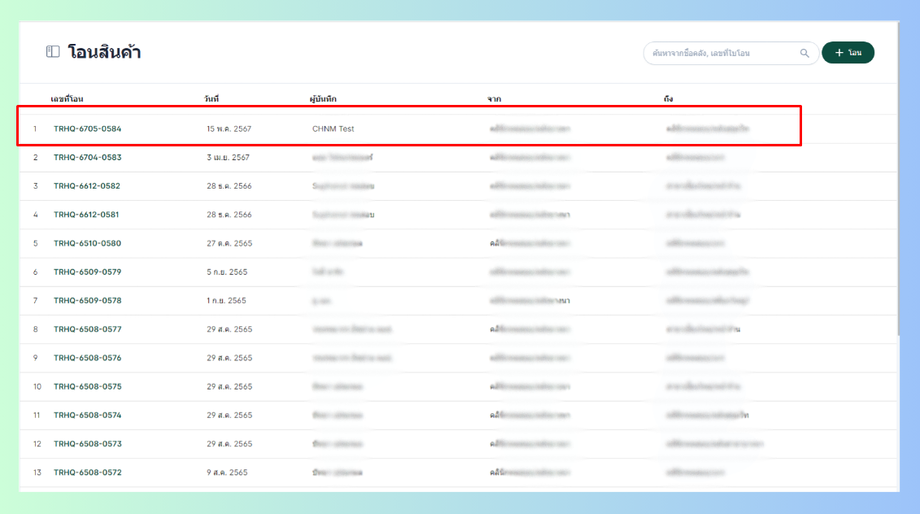The height and width of the screenshot is (514, 920).
Task: Select the date 5 ก.ย. 2565
Action: click(227, 272)
